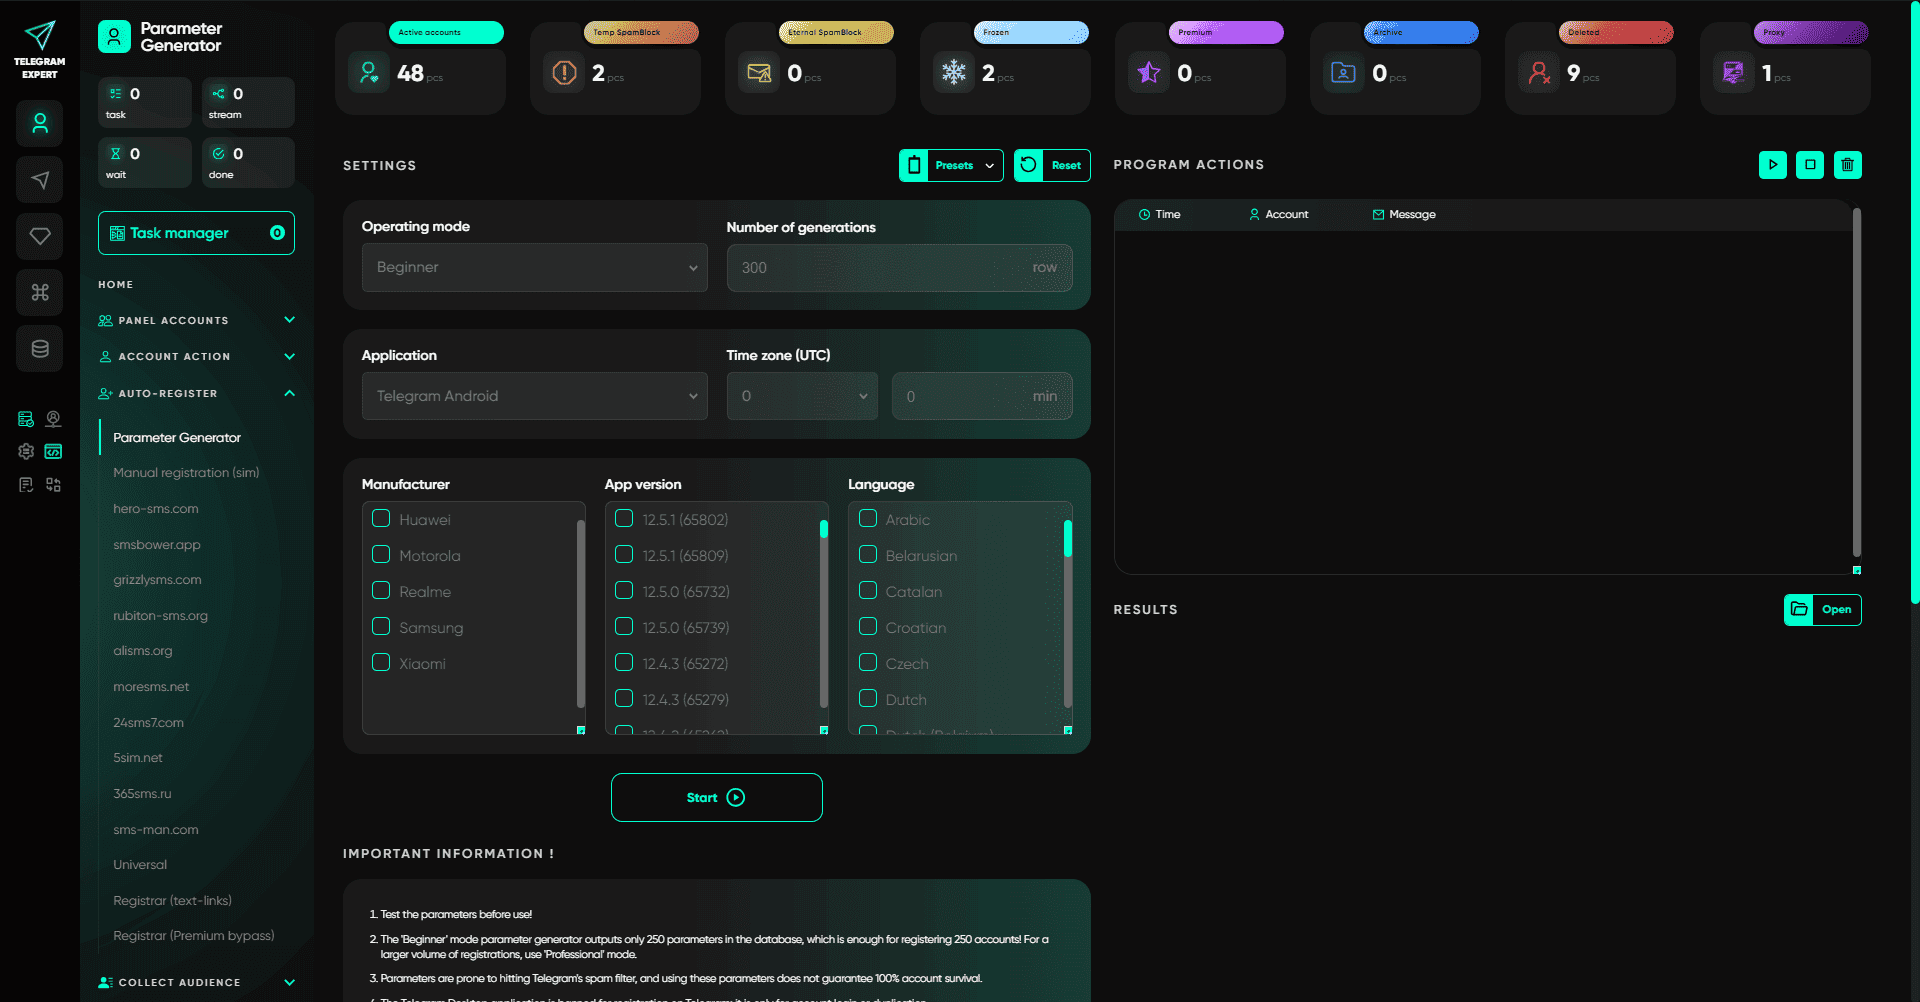Click the Proxy counter icon
Screen dimensions: 1920x1002
click(x=1734, y=72)
